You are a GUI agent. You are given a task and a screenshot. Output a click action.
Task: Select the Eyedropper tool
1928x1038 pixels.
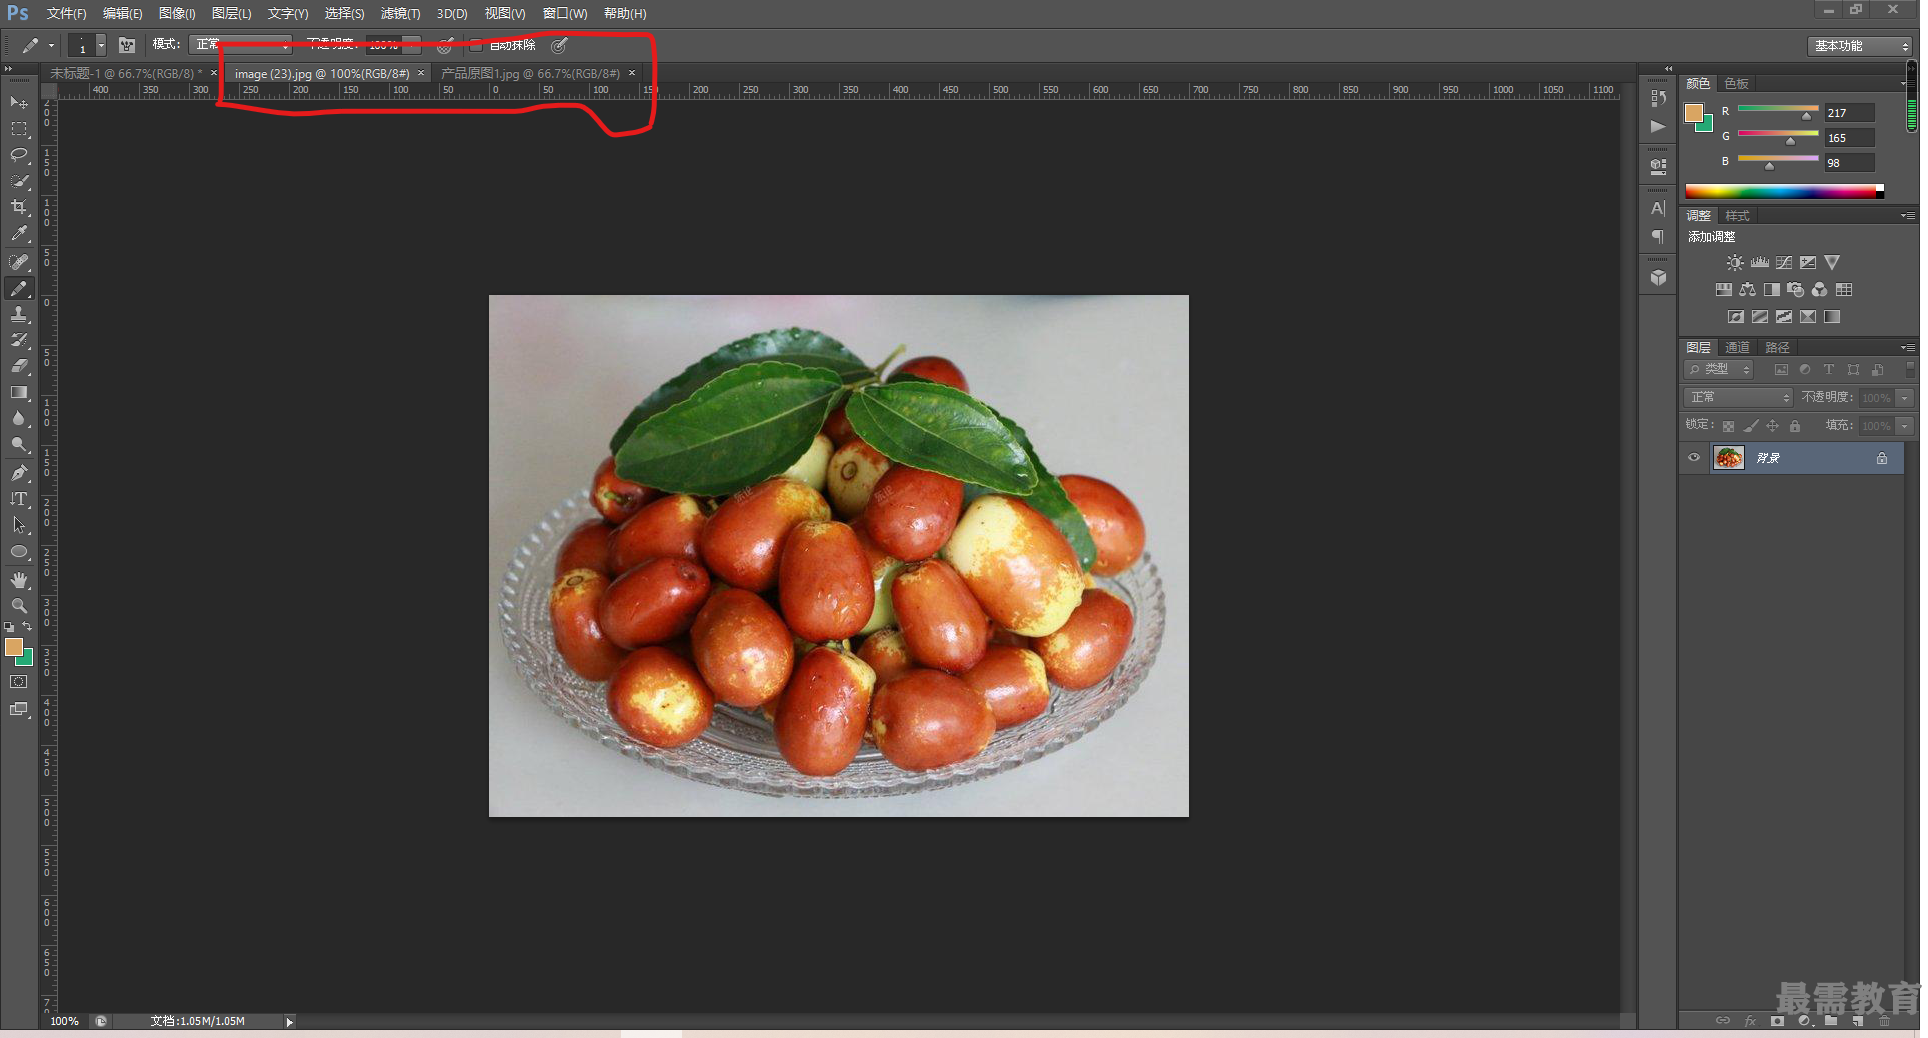(x=19, y=233)
